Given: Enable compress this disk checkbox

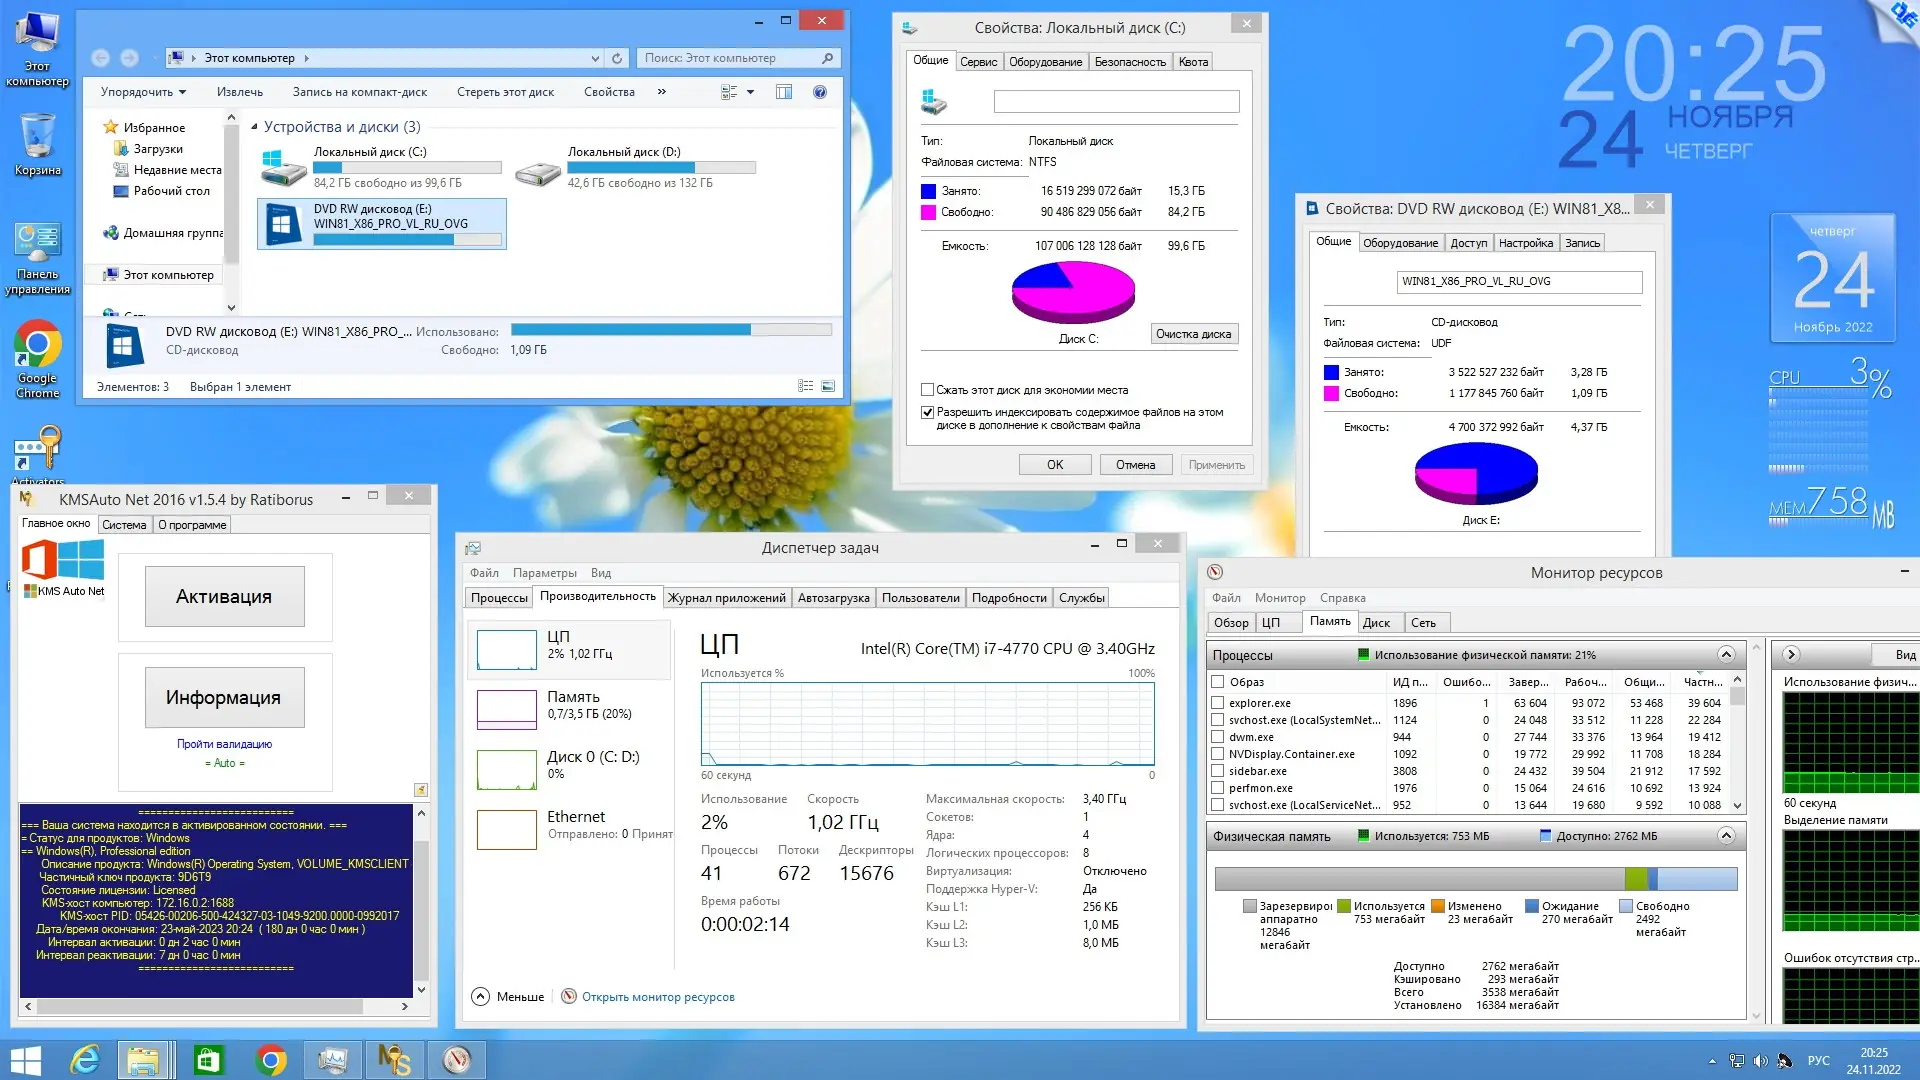Looking at the screenshot, I should tap(927, 390).
